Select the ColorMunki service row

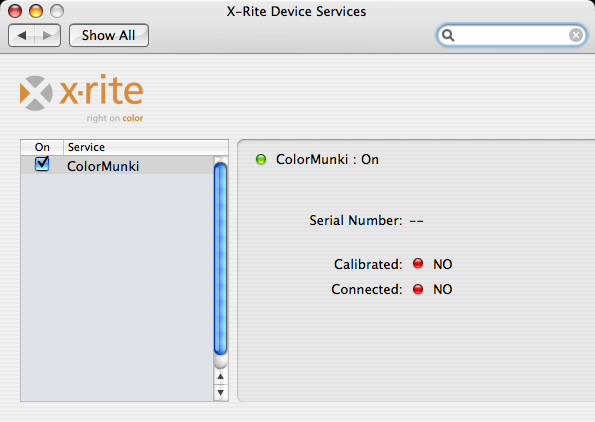117,166
